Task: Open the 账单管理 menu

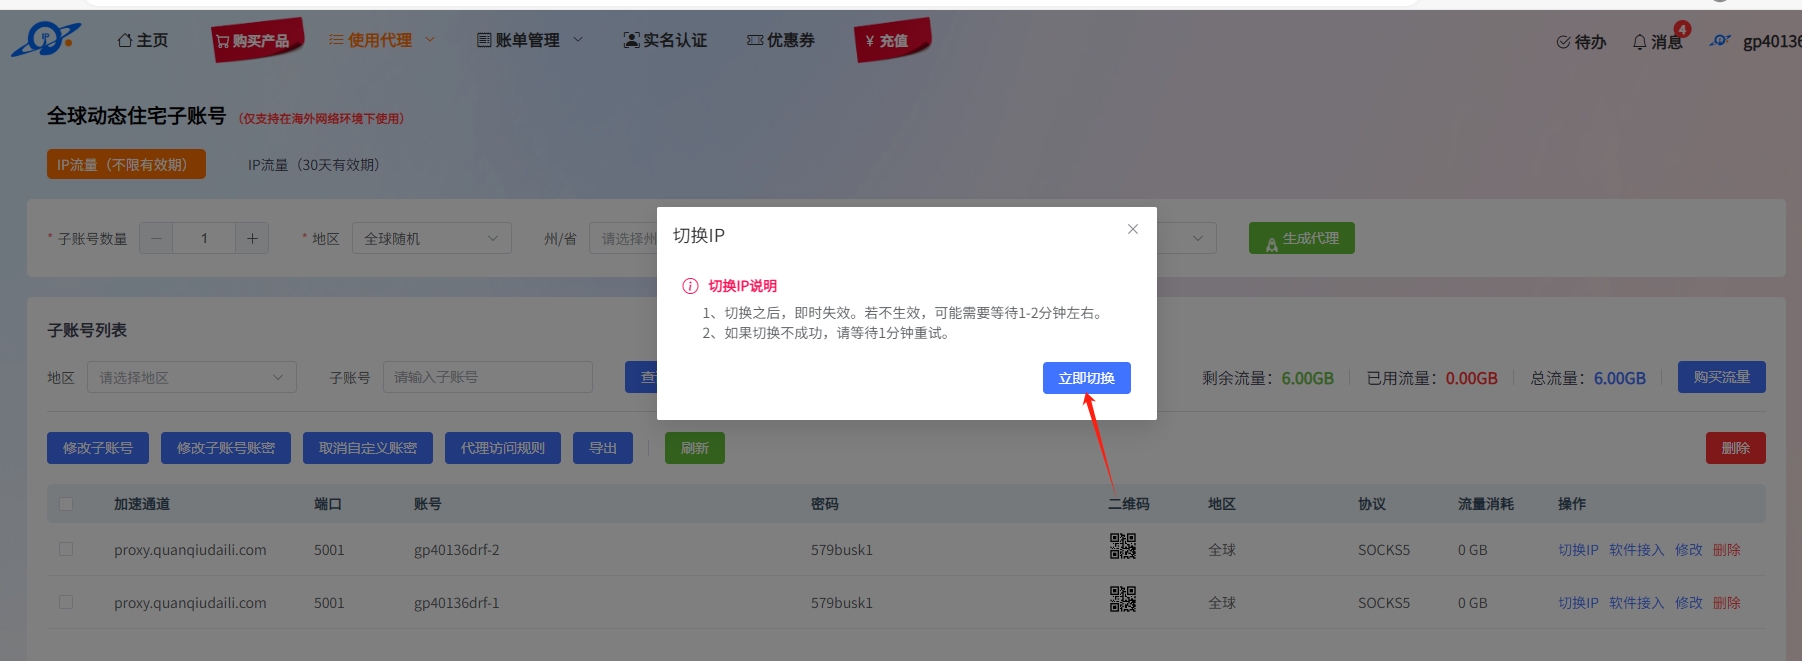Action: [529, 40]
